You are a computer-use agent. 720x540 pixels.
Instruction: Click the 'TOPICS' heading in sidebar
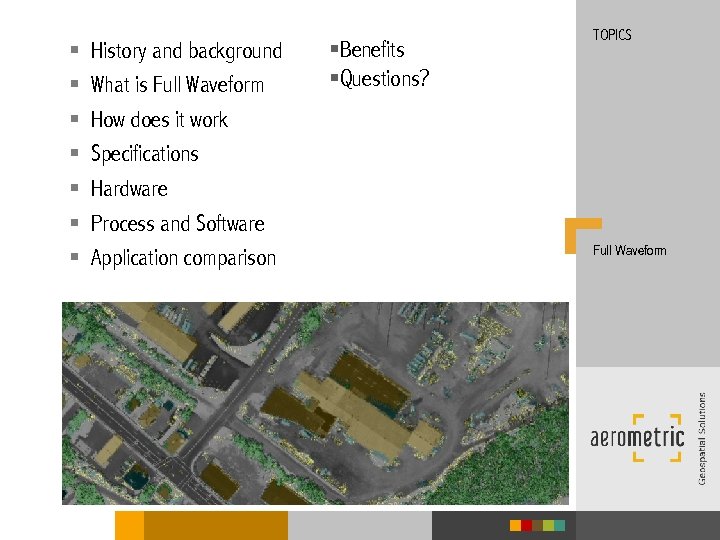click(612, 35)
